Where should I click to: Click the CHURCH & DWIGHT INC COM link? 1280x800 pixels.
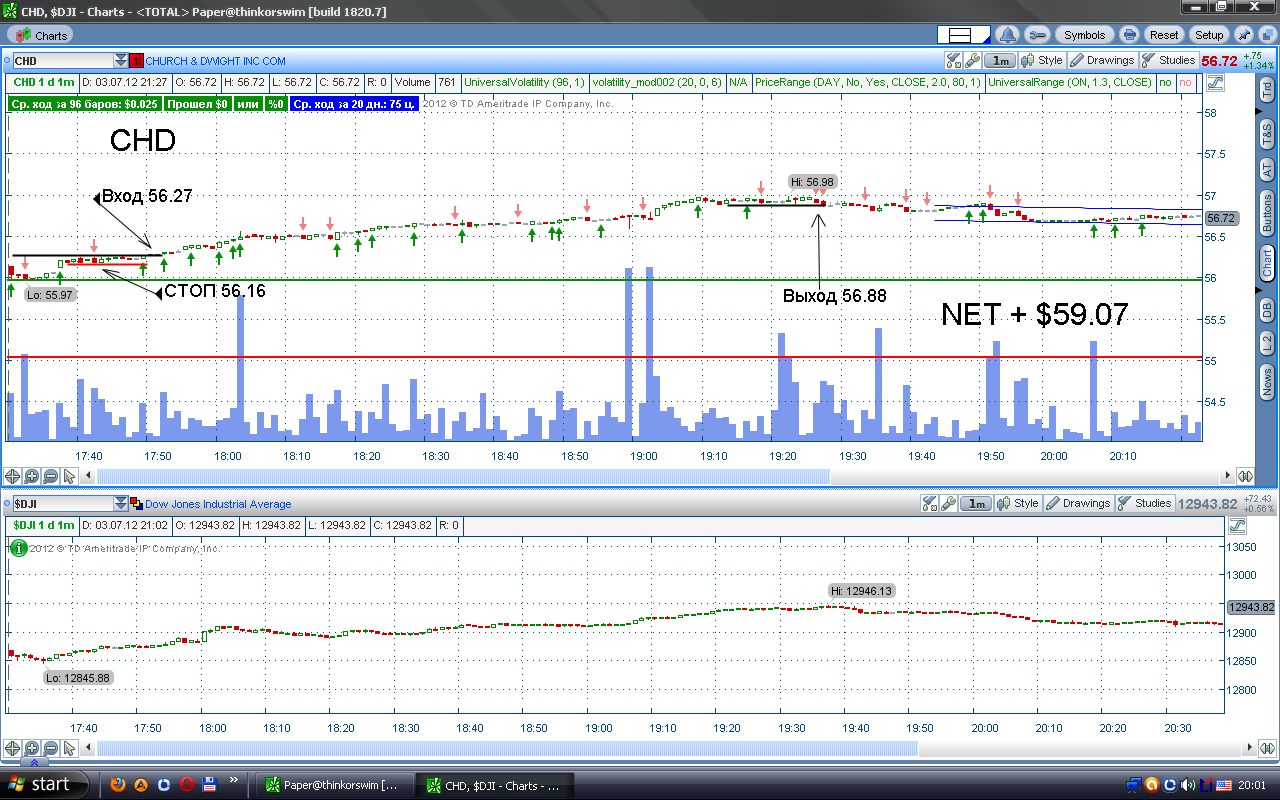pyautogui.click(x=215, y=61)
